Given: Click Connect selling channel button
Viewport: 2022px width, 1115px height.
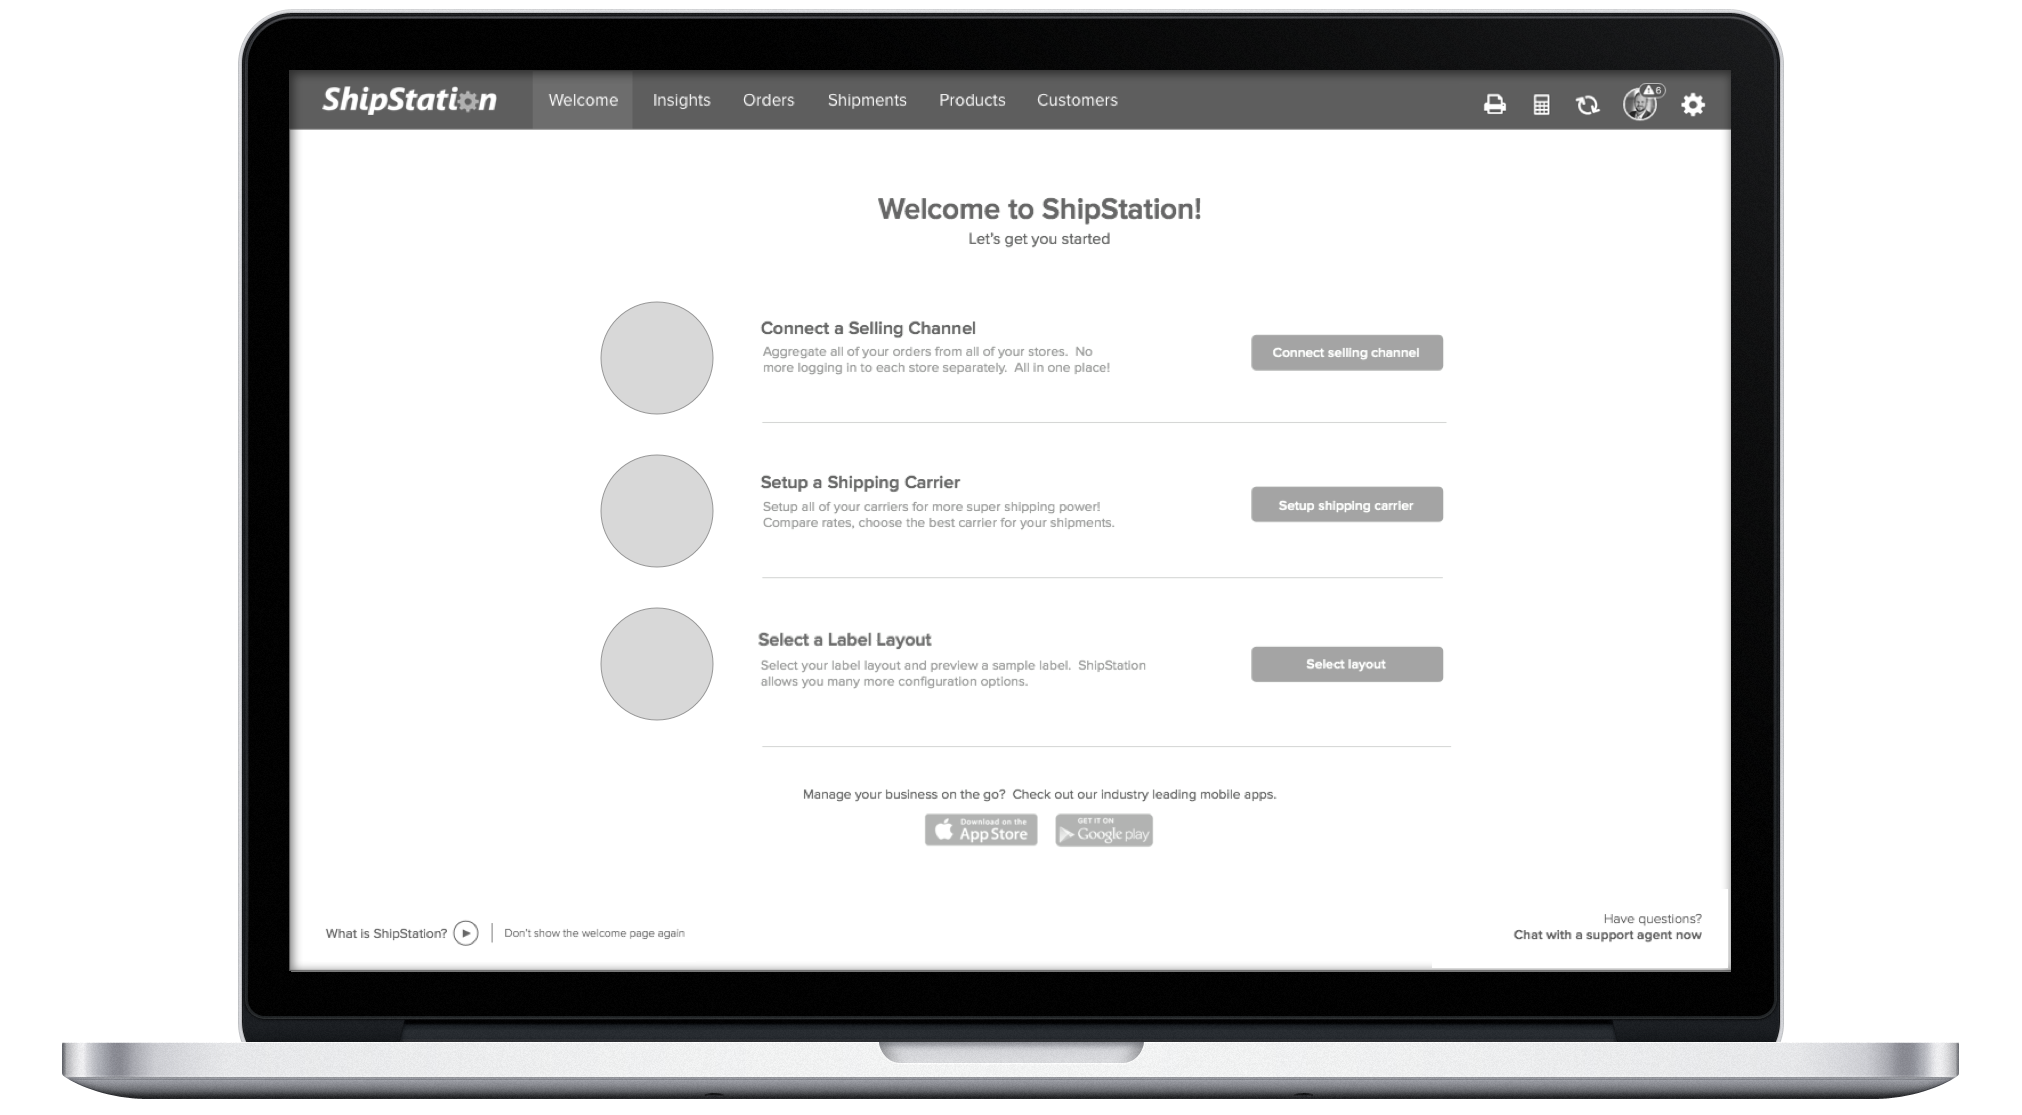Looking at the screenshot, I should [x=1347, y=352].
